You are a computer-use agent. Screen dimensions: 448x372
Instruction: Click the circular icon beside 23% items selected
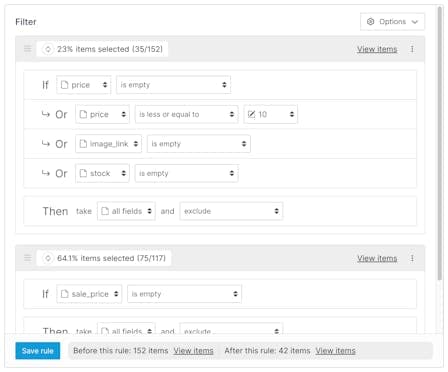[48, 49]
